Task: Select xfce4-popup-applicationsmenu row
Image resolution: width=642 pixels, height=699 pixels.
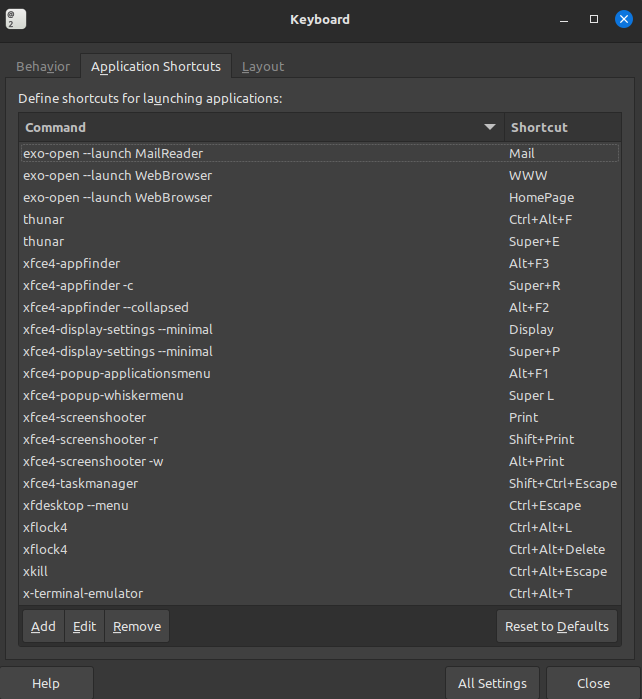Action: [320, 373]
